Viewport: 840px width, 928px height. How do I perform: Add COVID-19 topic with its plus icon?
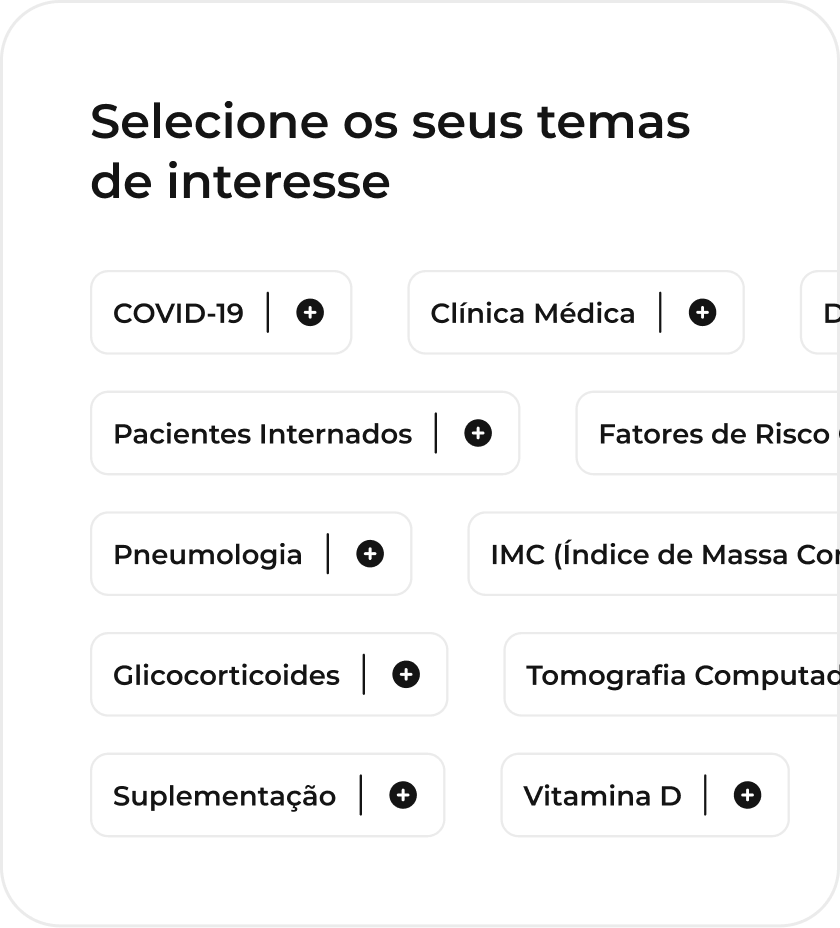[x=310, y=312]
